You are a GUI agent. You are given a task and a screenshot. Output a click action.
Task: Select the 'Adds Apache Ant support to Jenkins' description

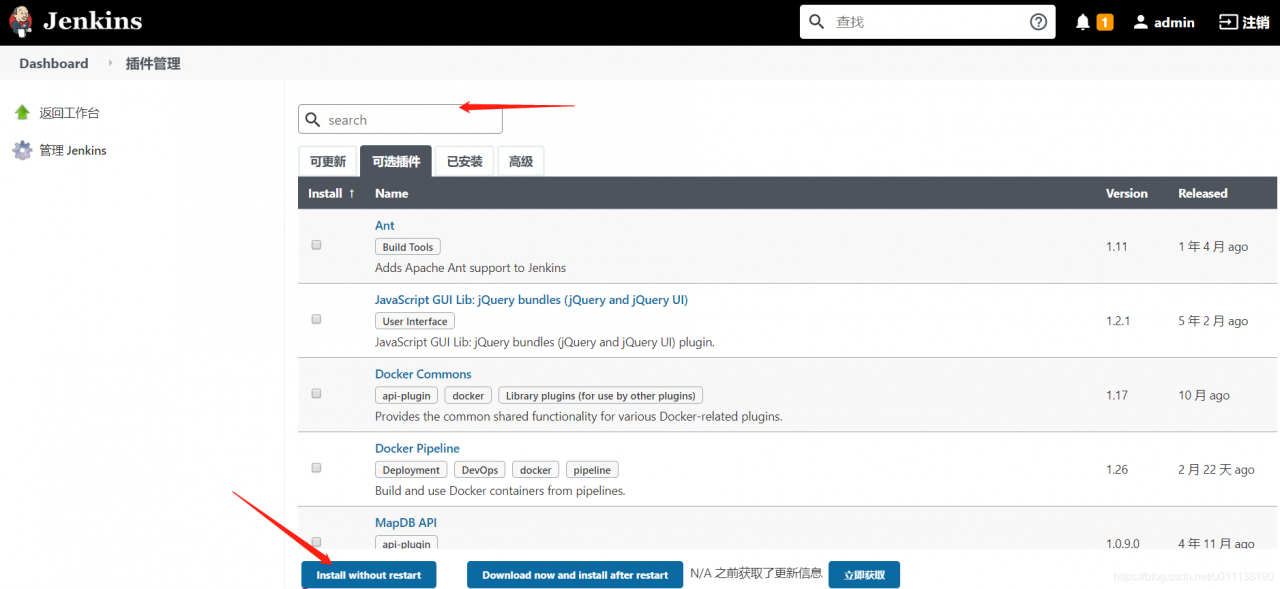(471, 268)
